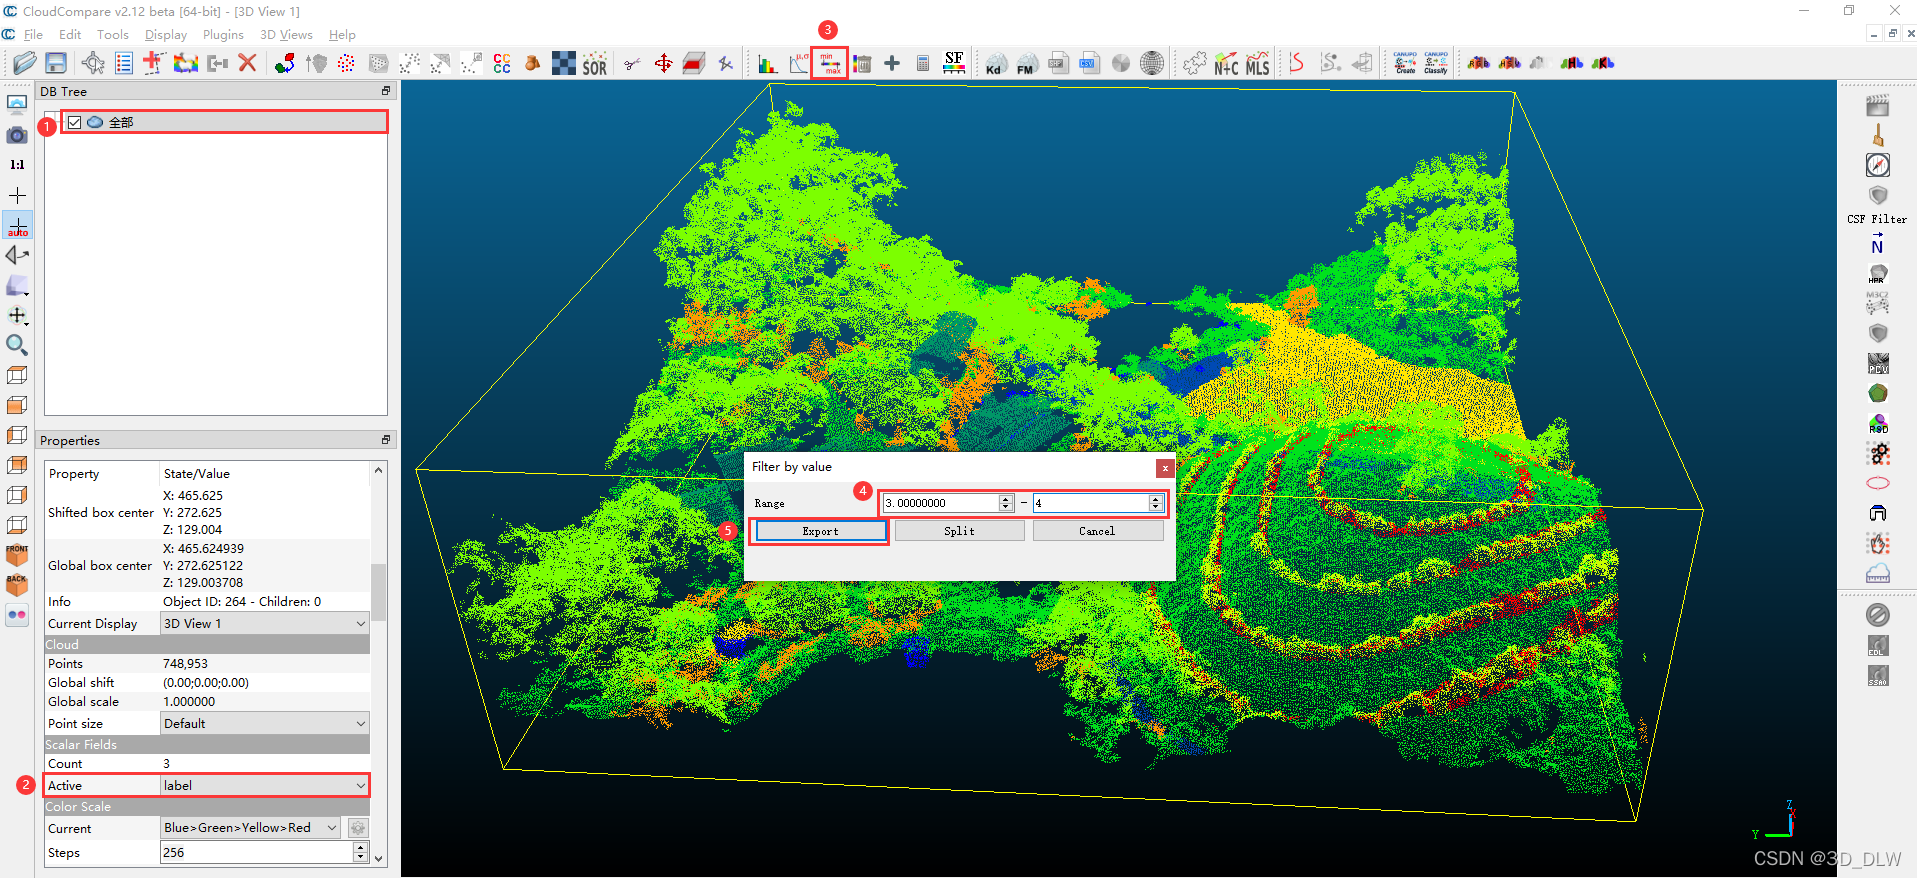Screen dimensions: 1917x878
Task: Float the DB Tree panel
Action: tap(386, 91)
